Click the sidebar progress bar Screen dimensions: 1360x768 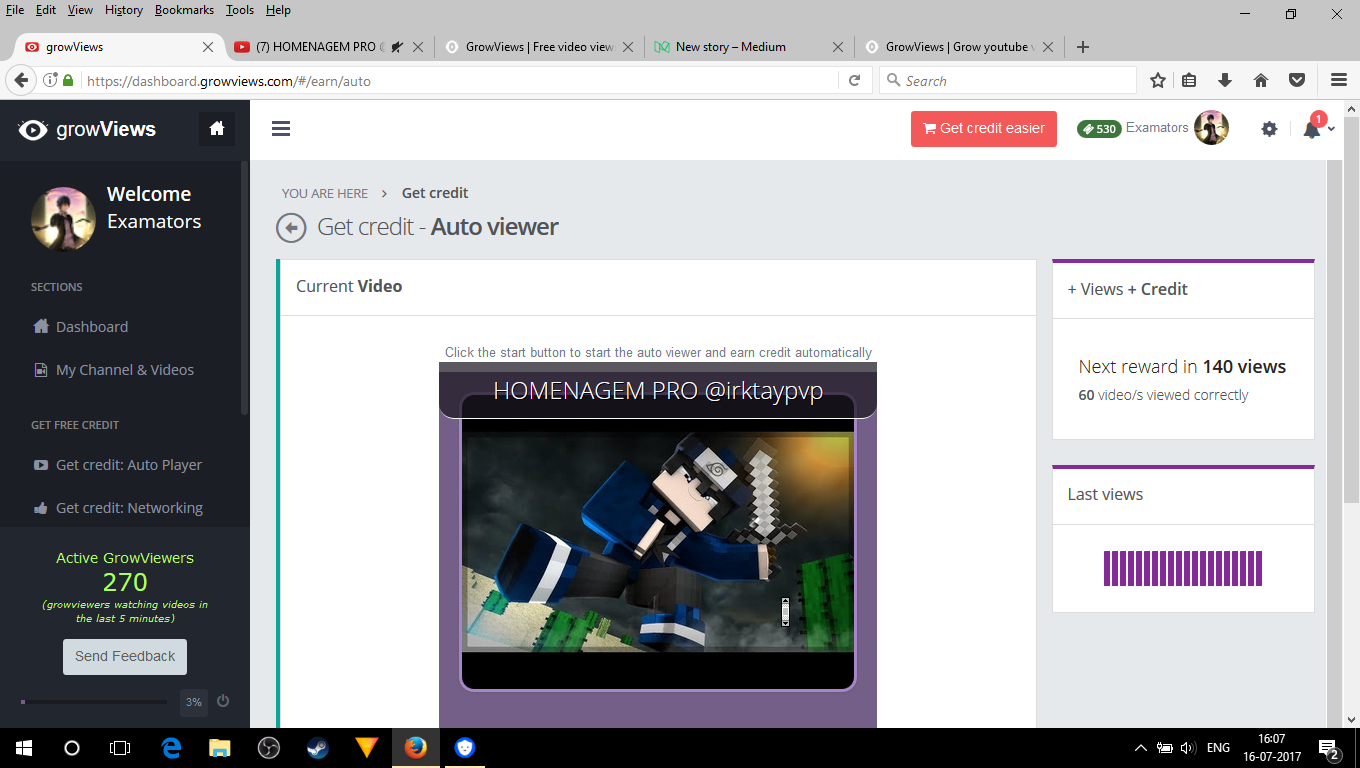94,702
